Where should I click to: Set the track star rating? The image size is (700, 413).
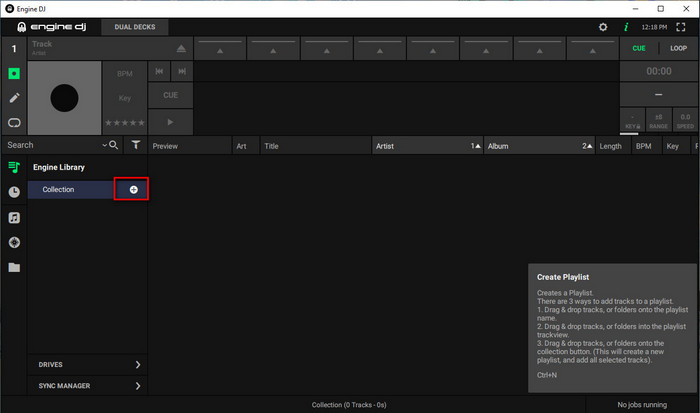coord(125,123)
